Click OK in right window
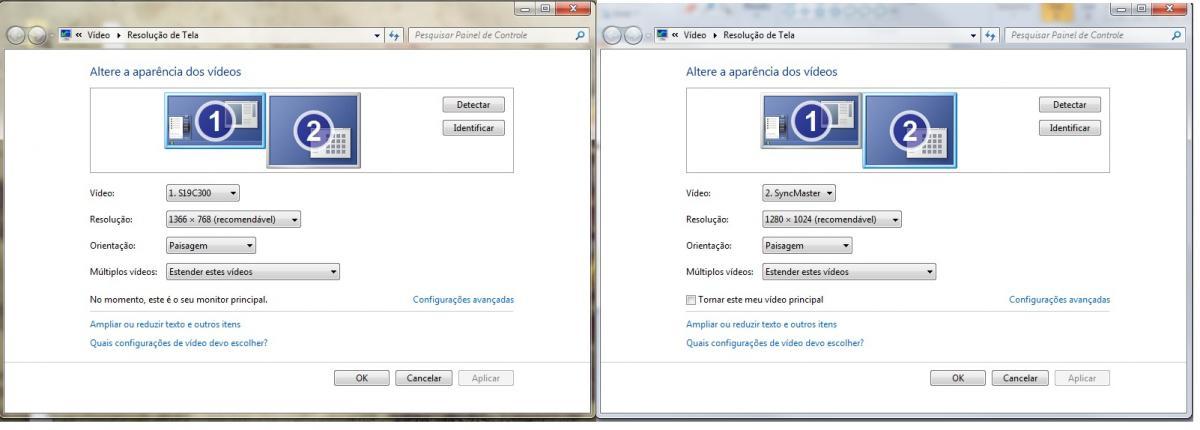The width and height of the screenshot is (1200, 430). (x=958, y=378)
